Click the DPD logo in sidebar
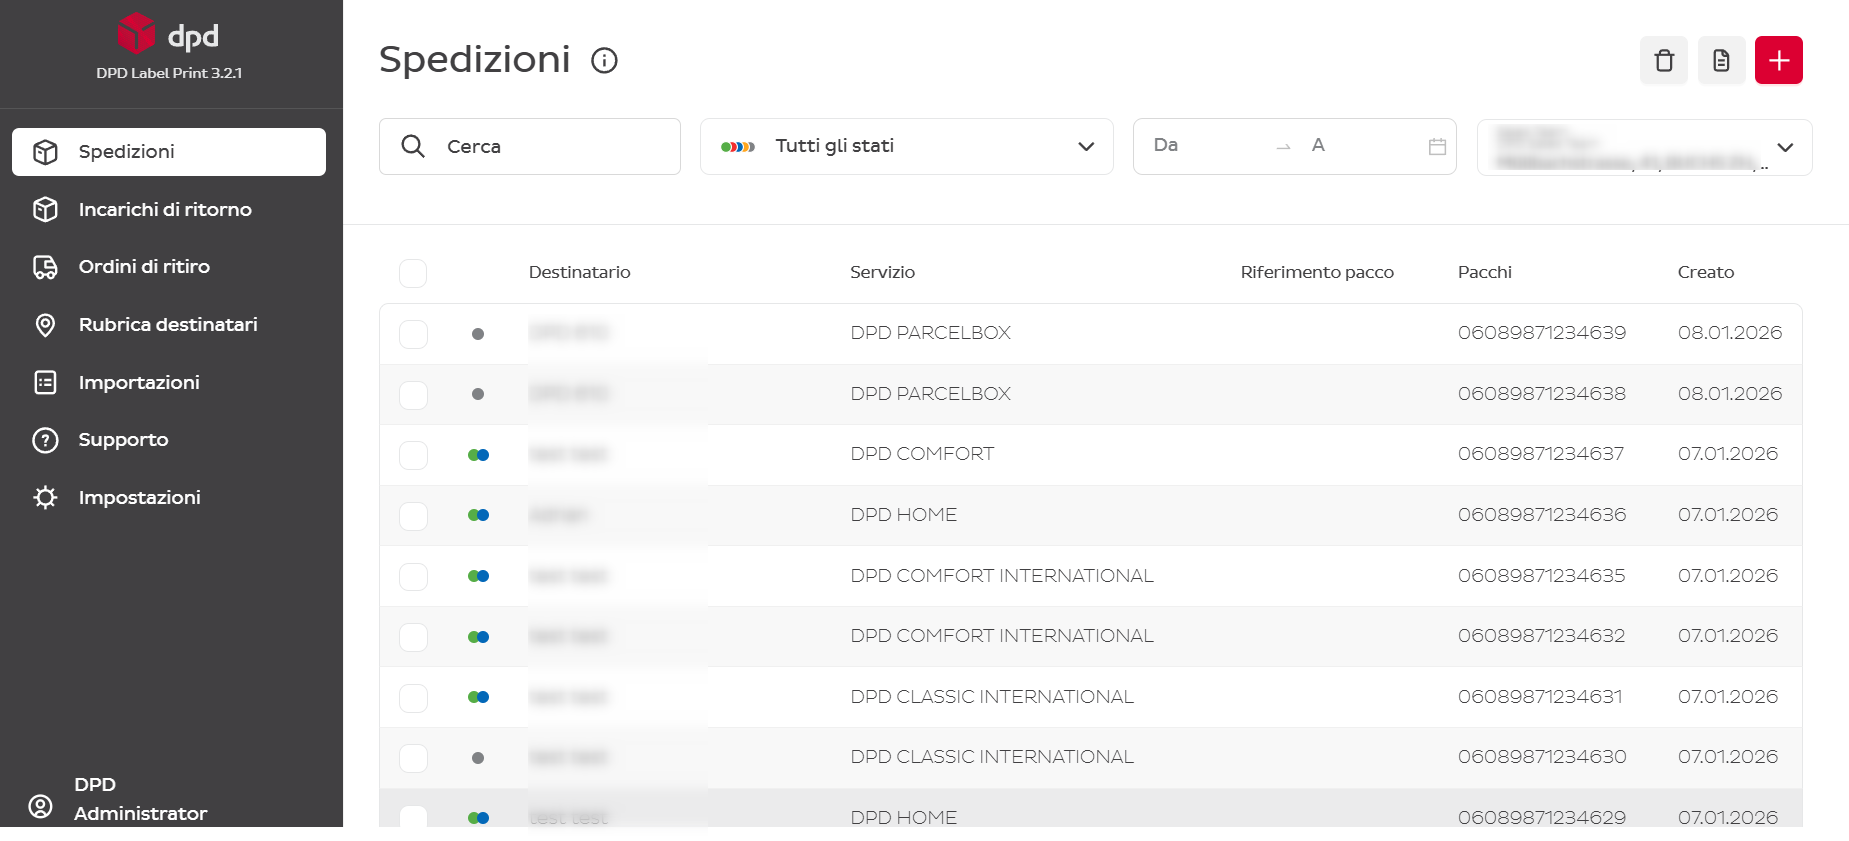 [168, 35]
